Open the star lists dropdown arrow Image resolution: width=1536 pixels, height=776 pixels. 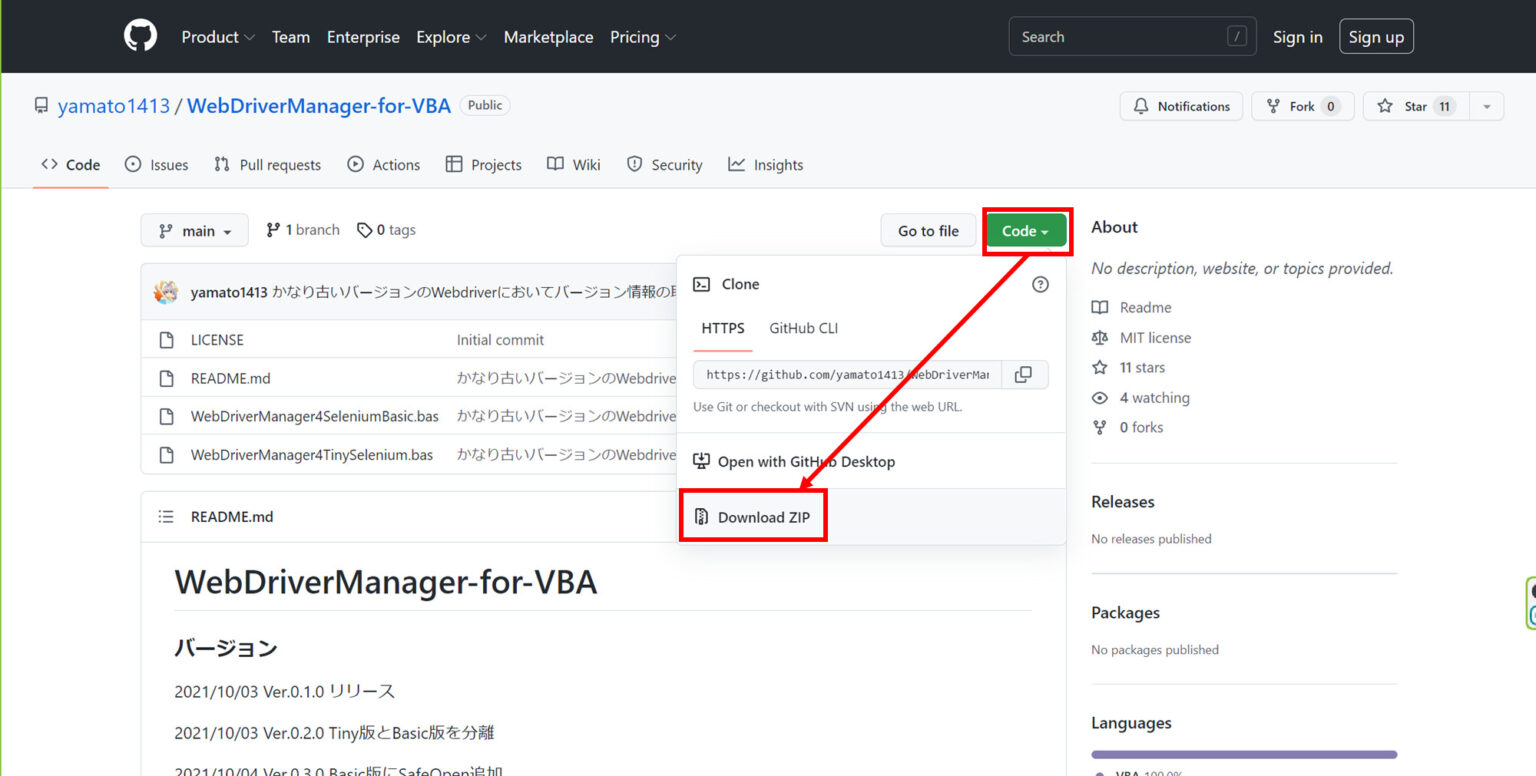point(1486,106)
